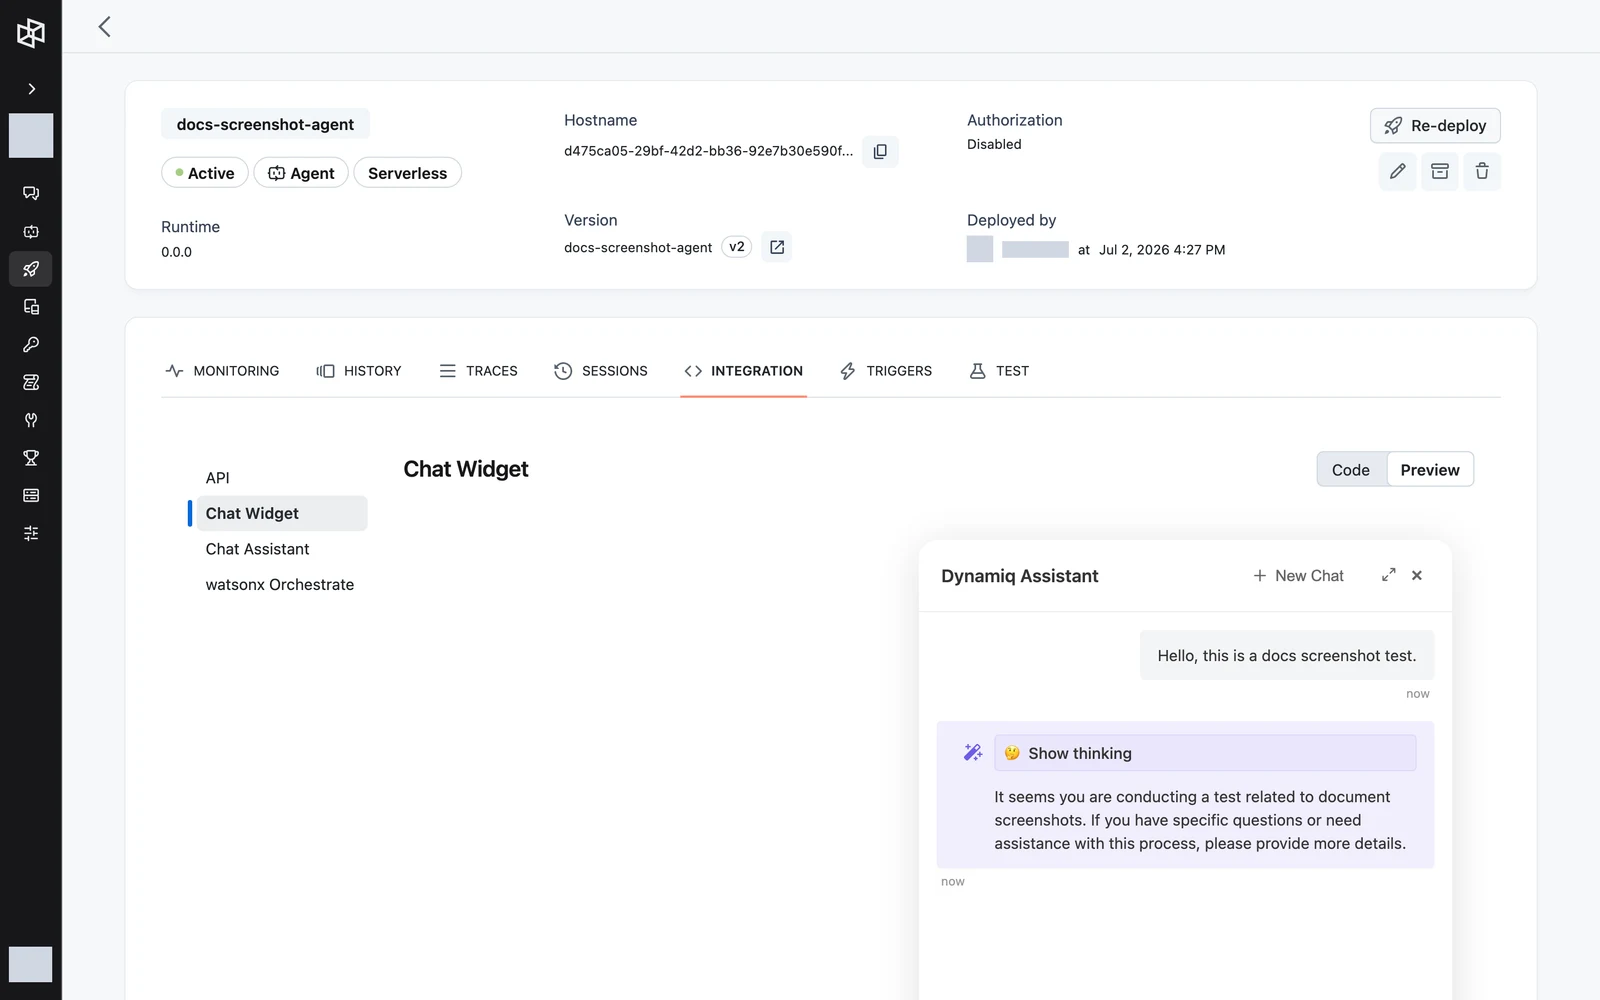Archive the deployment with the box icon
Image resolution: width=1600 pixels, height=1000 pixels.
(1440, 172)
